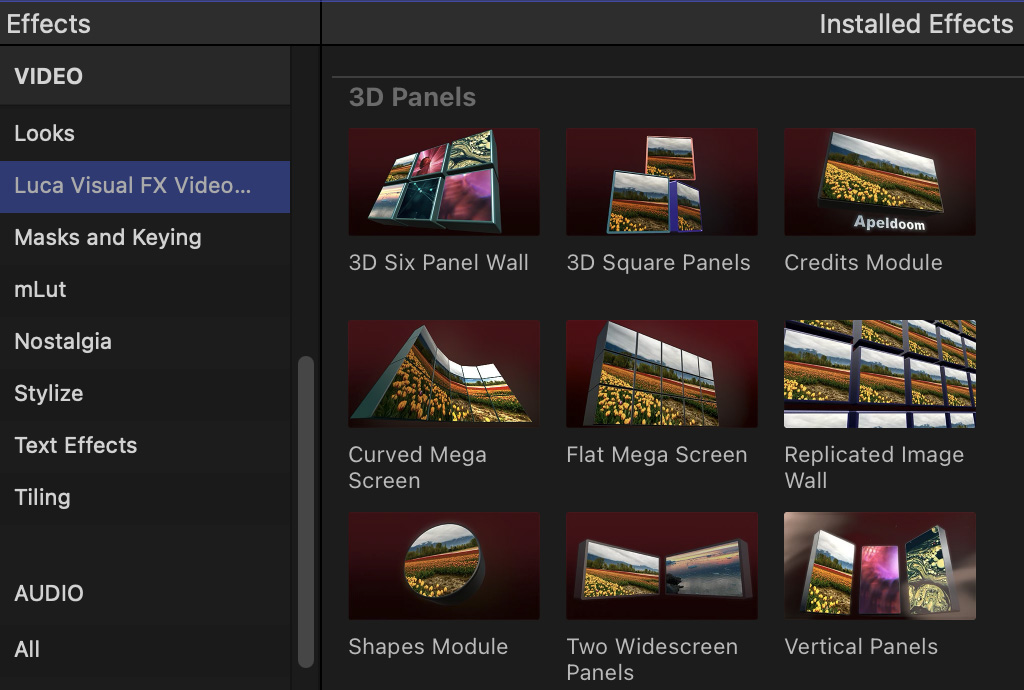Open the Stylize effects category
This screenshot has width=1024, height=690.
pyautogui.click(x=49, y=394)
